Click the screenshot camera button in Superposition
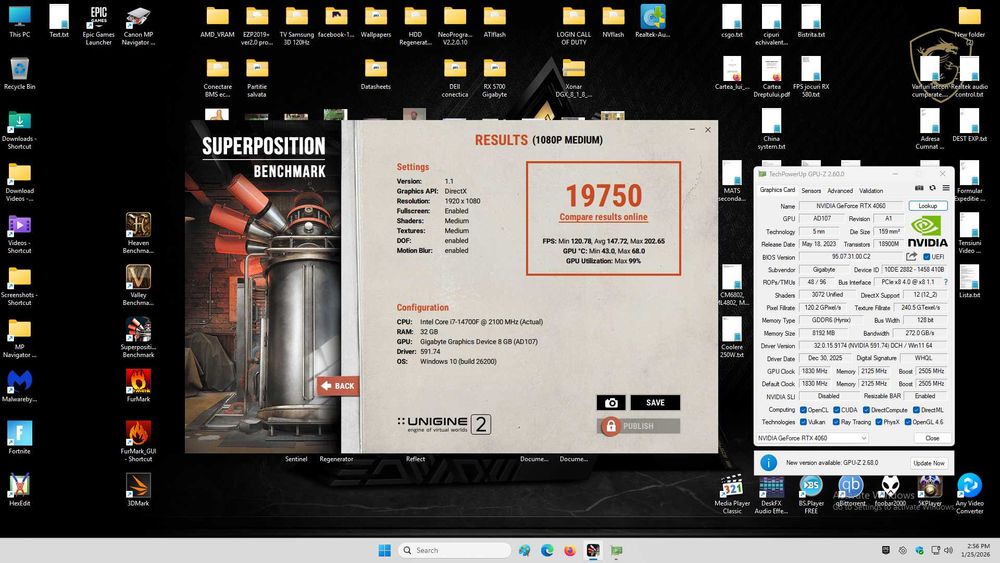 click(610, 402)
